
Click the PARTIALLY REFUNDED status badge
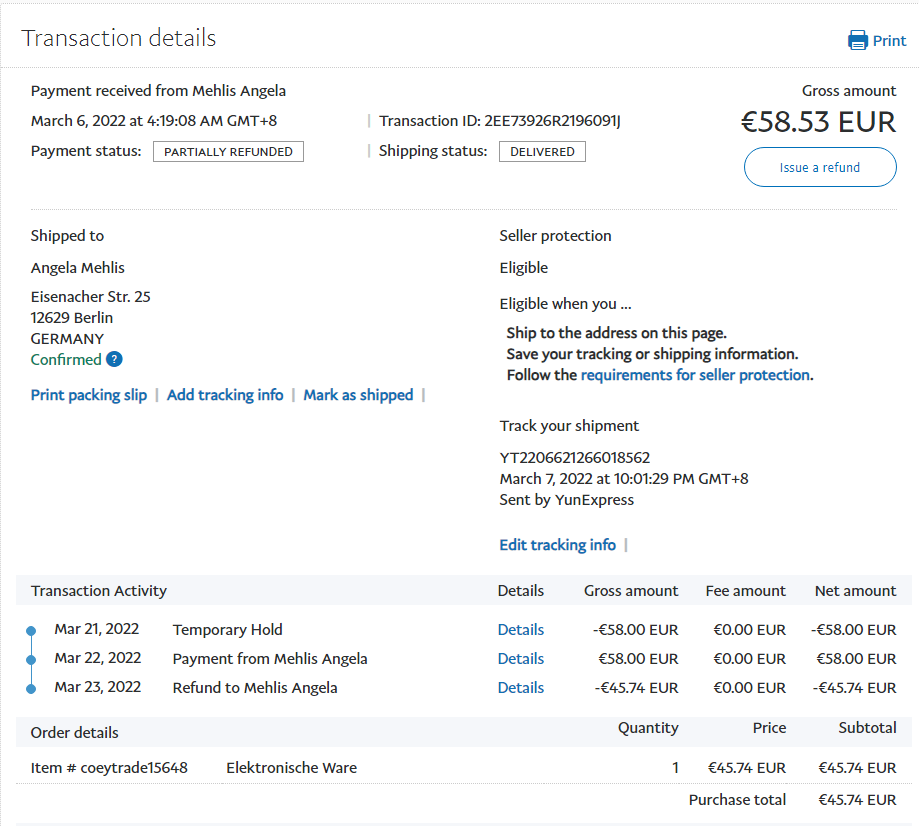(228, 152)
